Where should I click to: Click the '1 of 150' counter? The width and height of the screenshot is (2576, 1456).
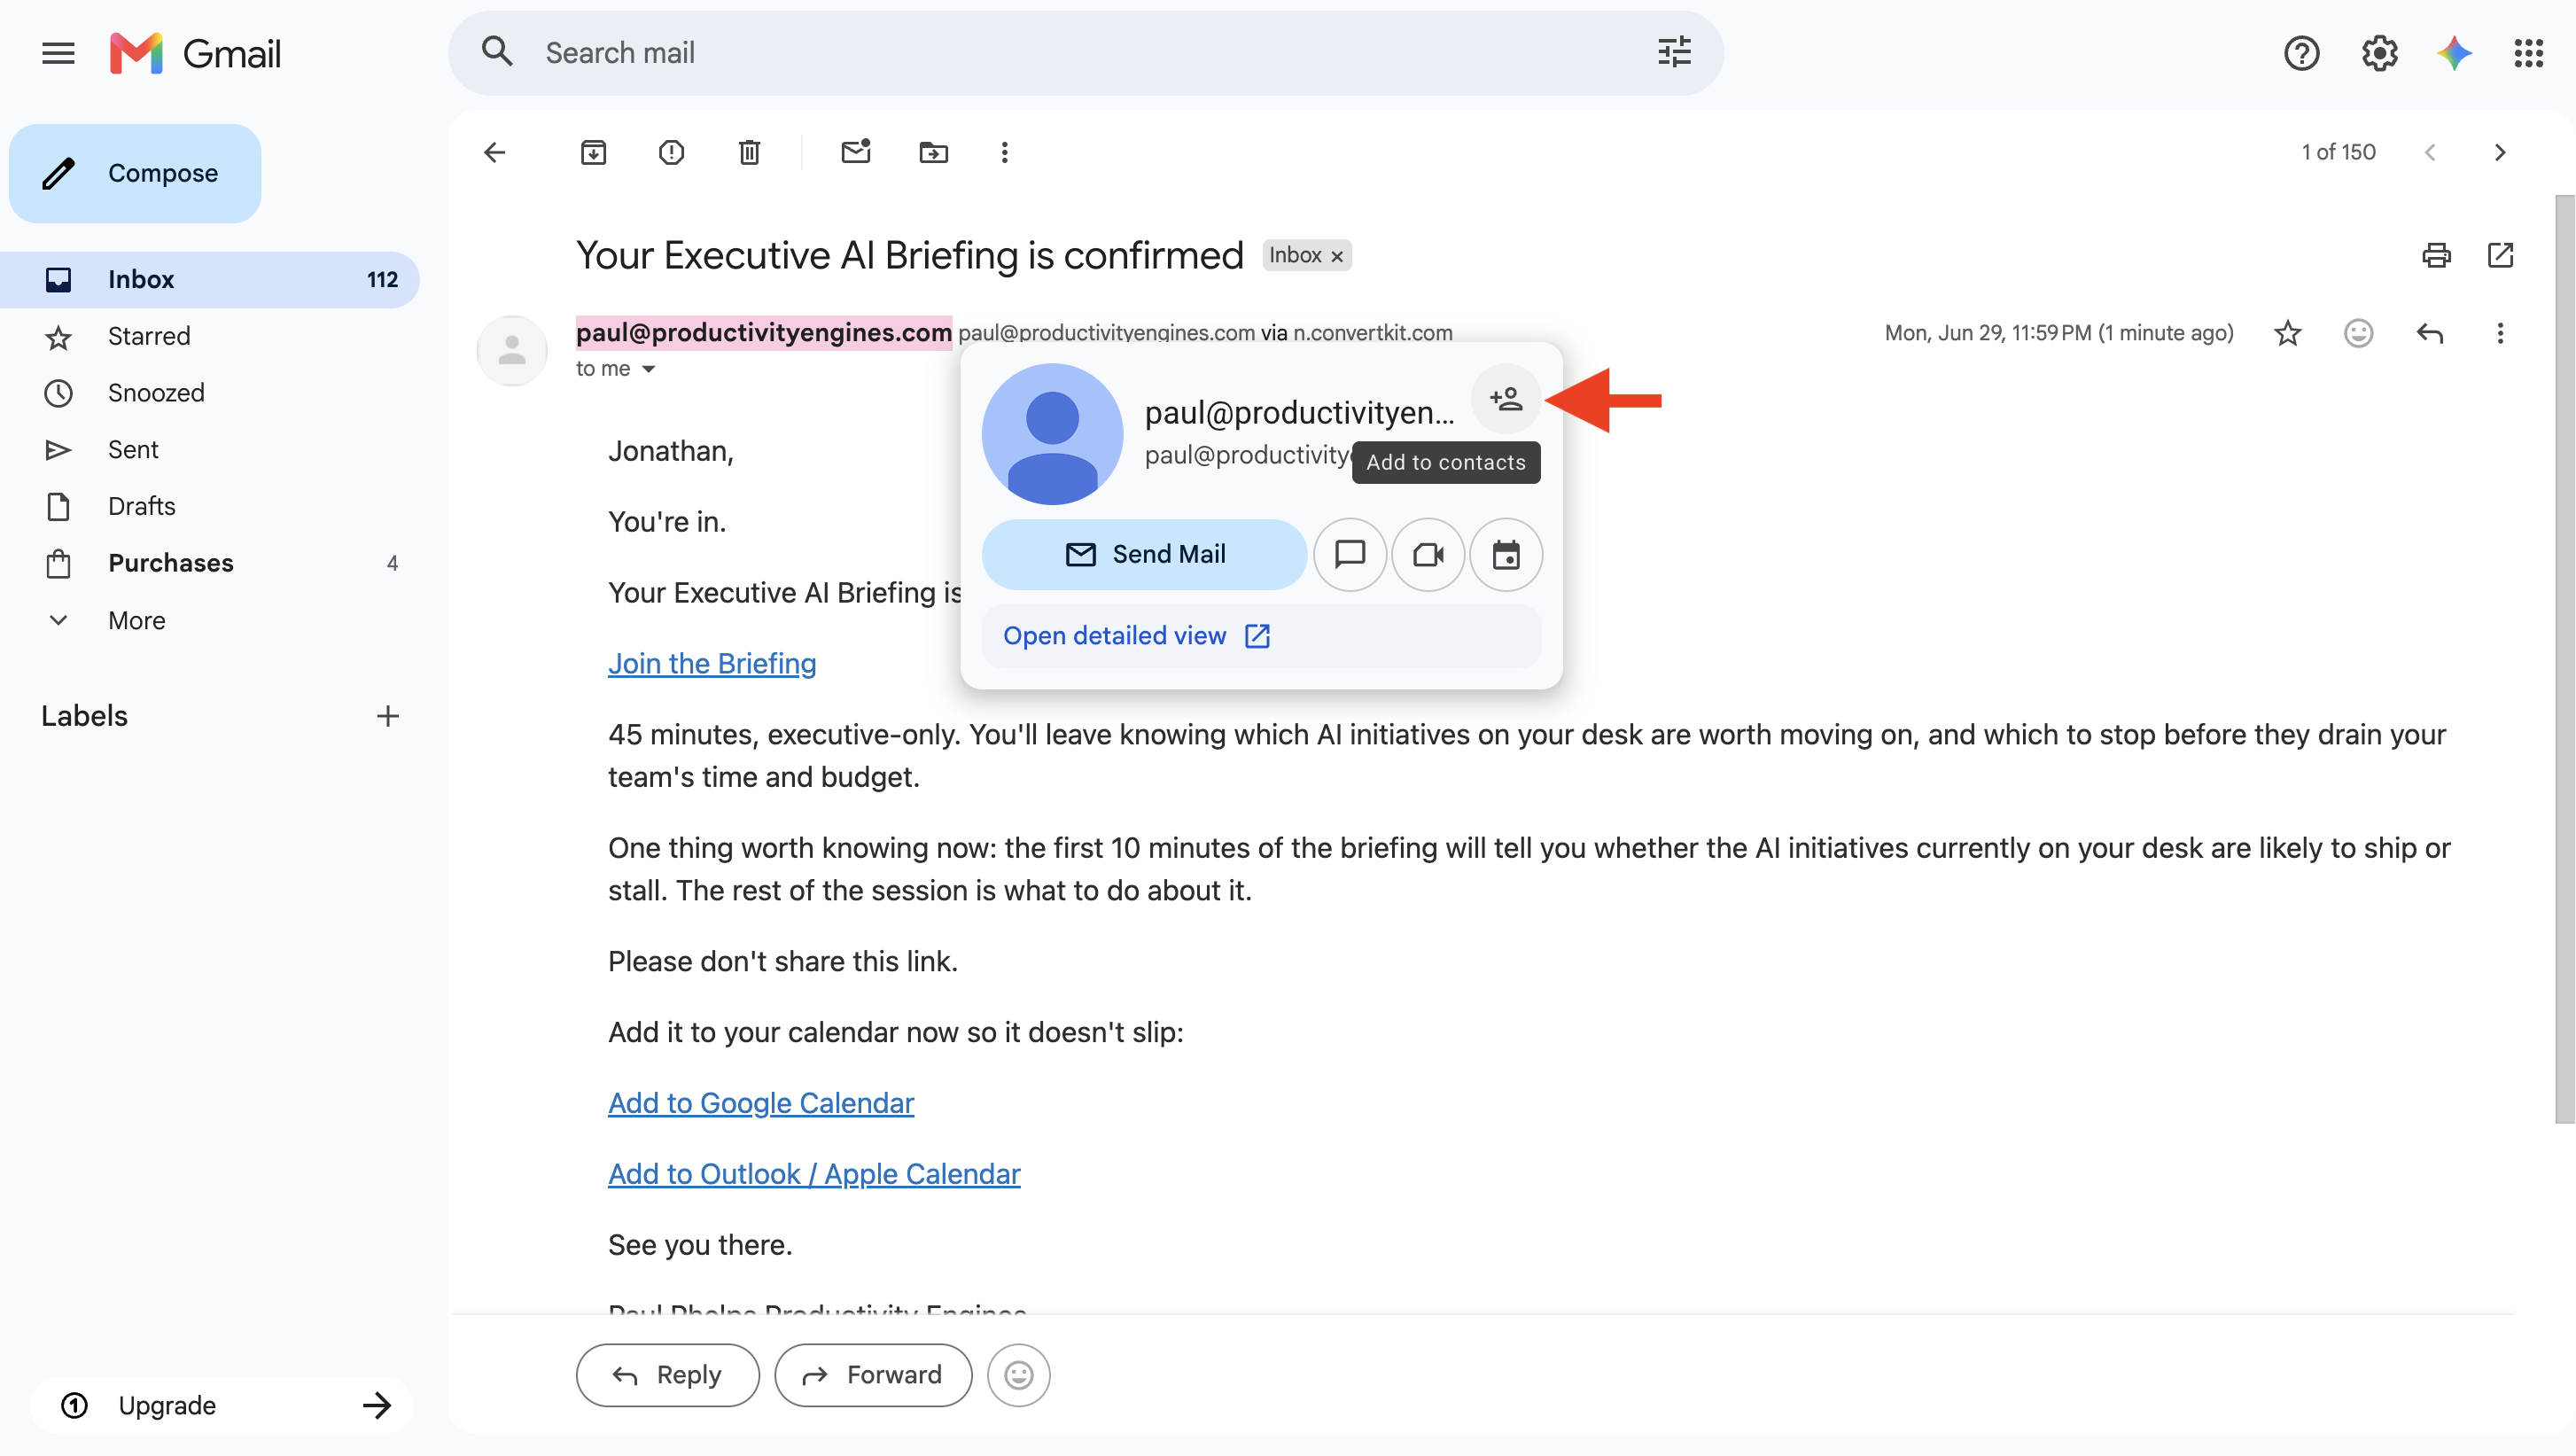[2338, 152]
